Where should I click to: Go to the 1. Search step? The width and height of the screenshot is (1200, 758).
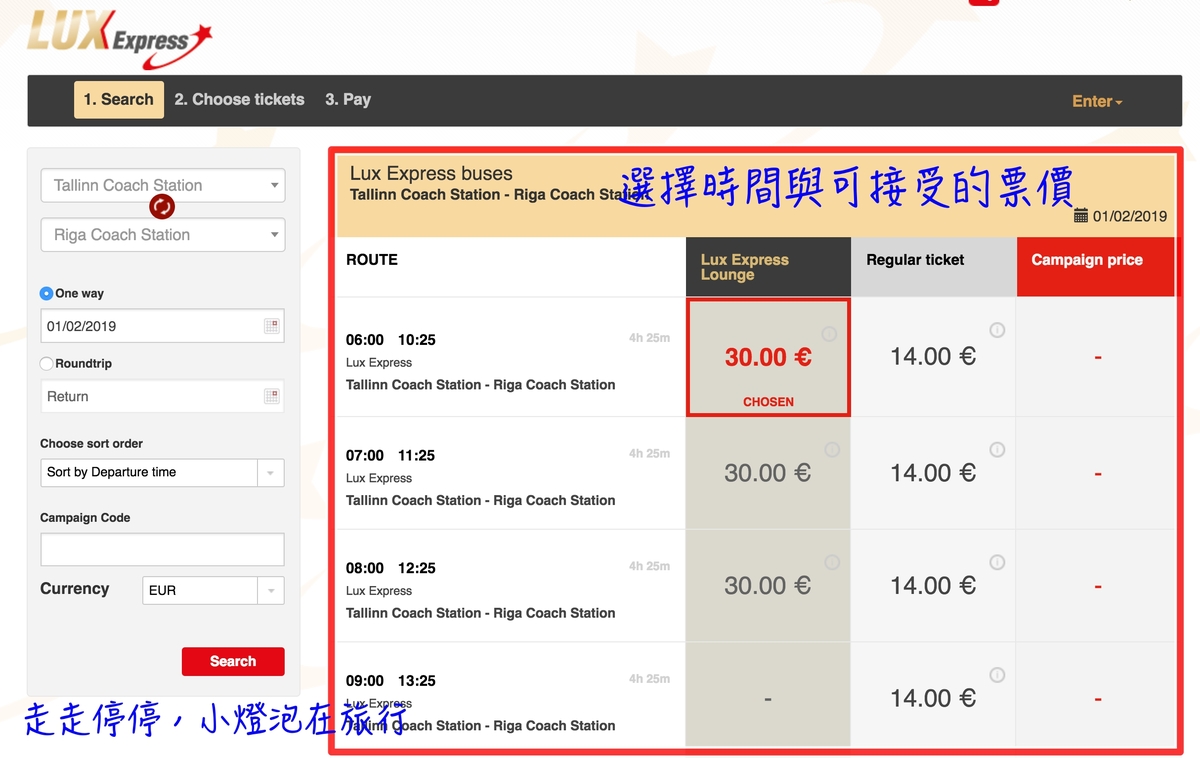[x=119, y=100]
